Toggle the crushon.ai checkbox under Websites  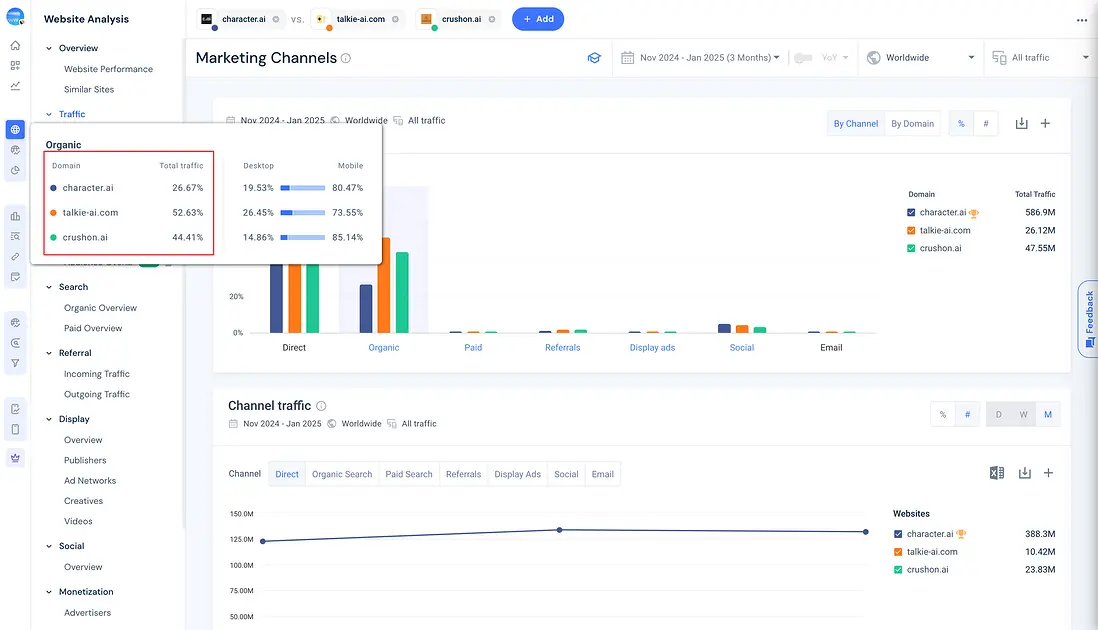(898, 570)
